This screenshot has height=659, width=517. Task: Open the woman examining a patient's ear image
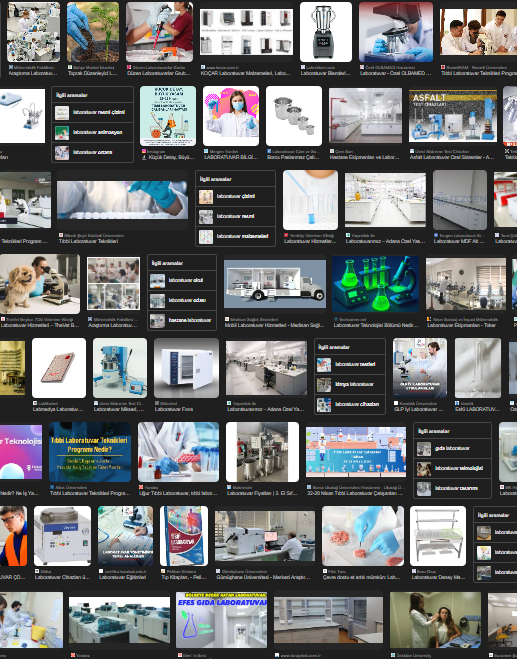point(435,620)
